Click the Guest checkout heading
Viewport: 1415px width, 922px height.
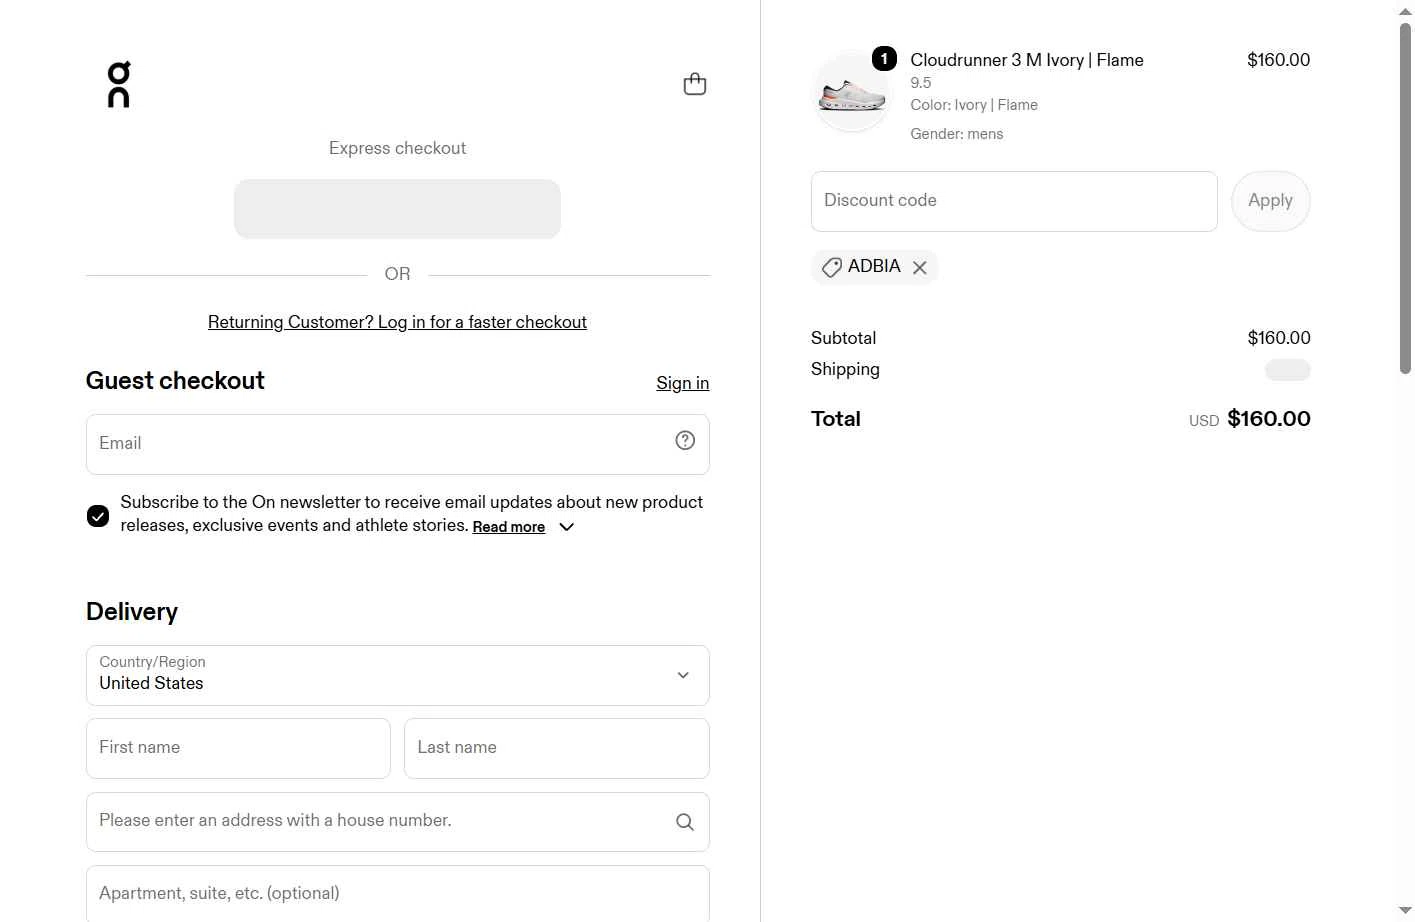(175, 381)
